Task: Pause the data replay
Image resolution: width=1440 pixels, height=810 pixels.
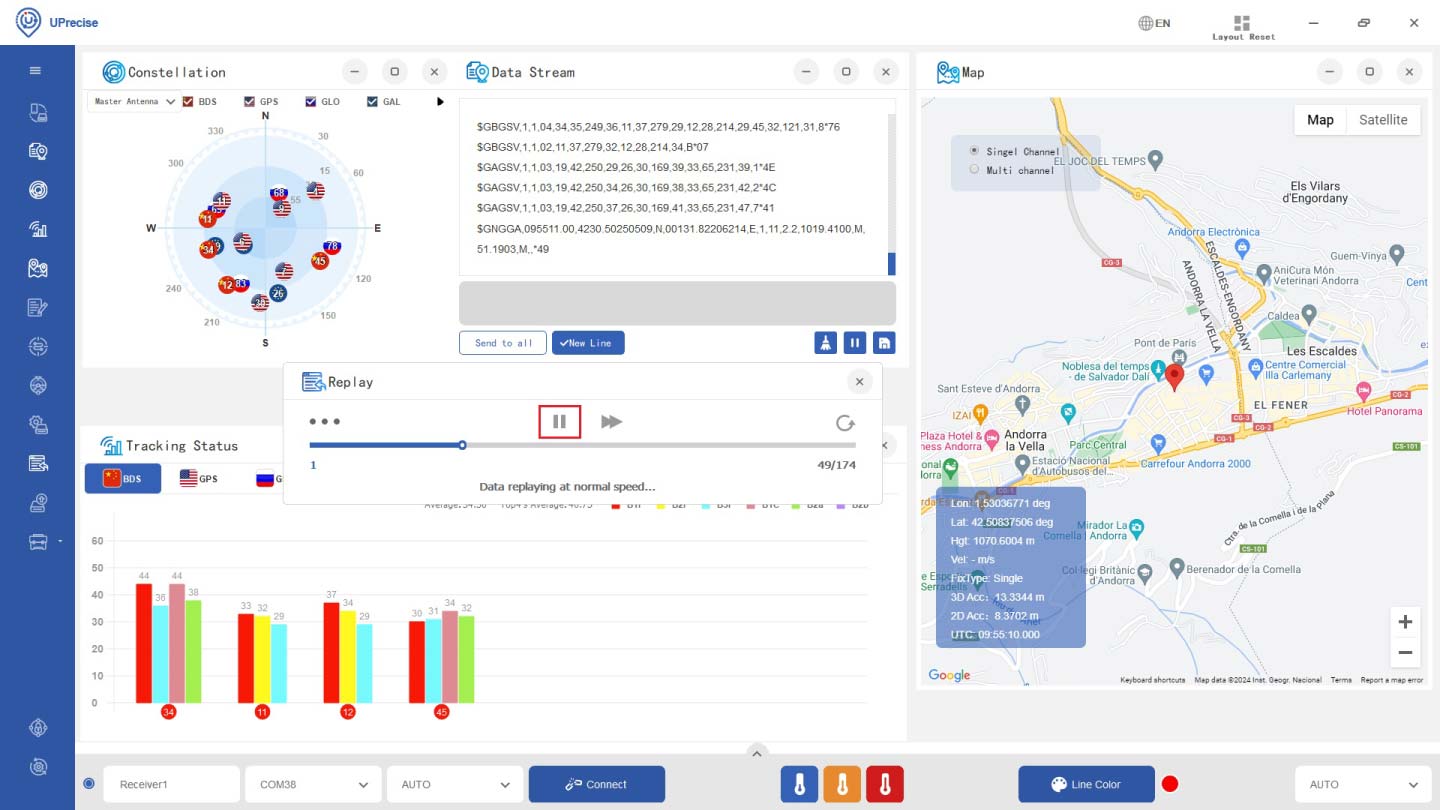Action: coord(559,422)
